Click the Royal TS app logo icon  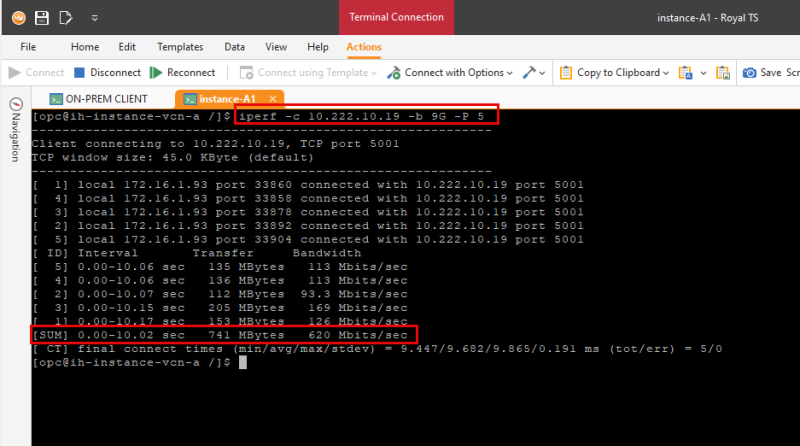pyautogui.click(x=17, y=17)
